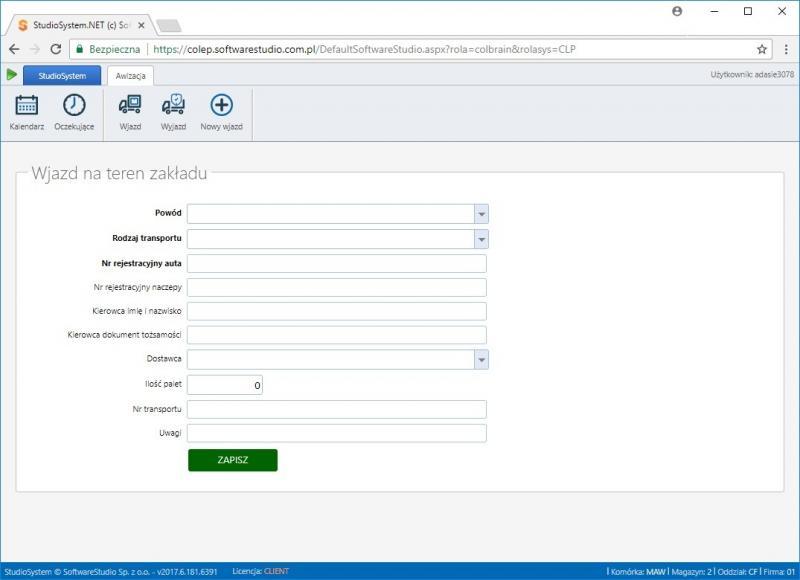Screen dimensions: 800x580
Task: Click the Uwagi input field
Action: pyautogui.click(x=337, y=434)
